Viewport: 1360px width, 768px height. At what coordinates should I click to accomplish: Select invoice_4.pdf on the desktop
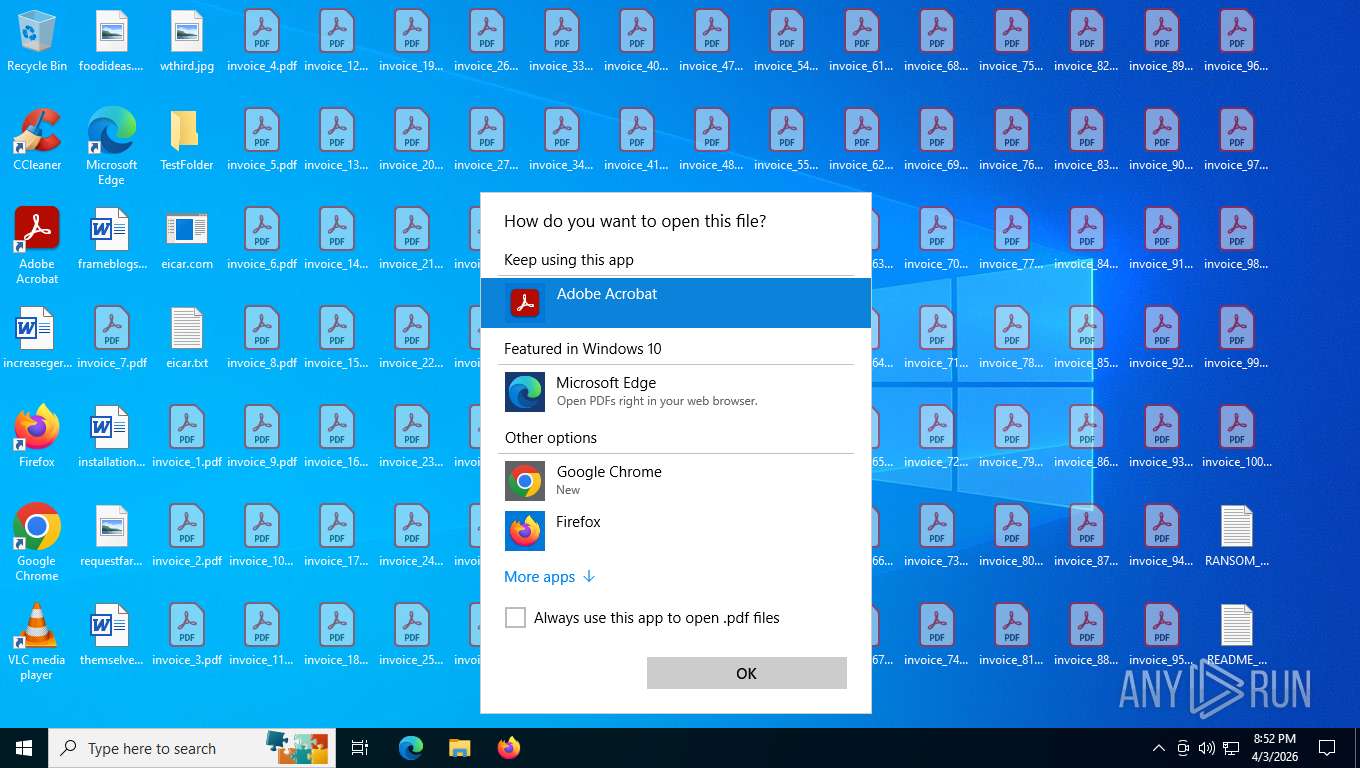click(262, 41)
